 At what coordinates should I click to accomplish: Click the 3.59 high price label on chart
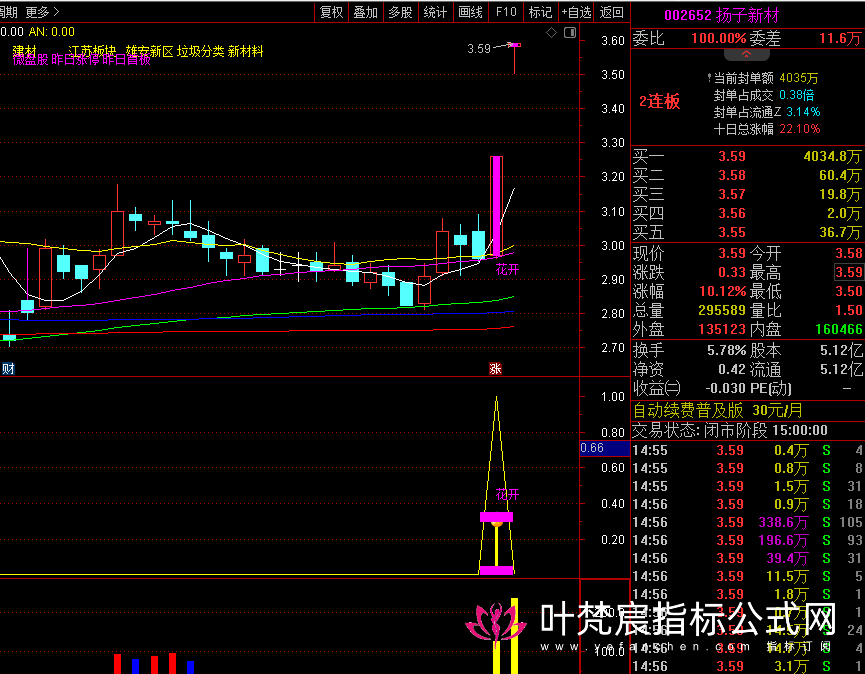coord(479,49)
